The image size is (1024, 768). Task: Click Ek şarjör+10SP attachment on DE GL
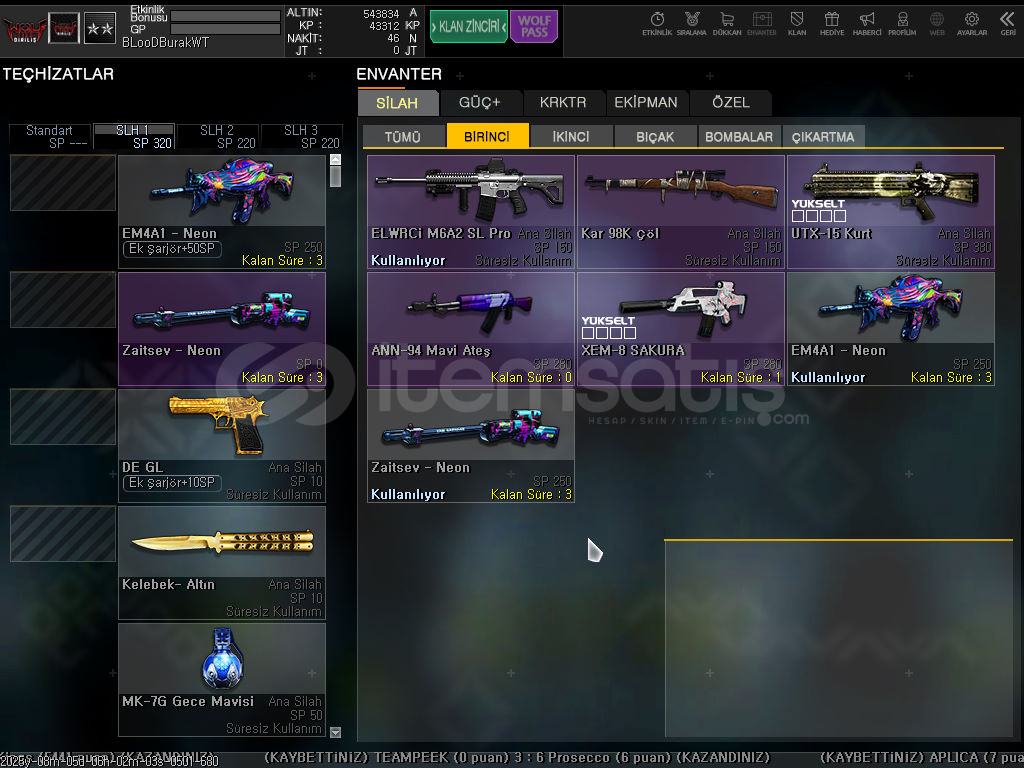(x=172, y=483)
